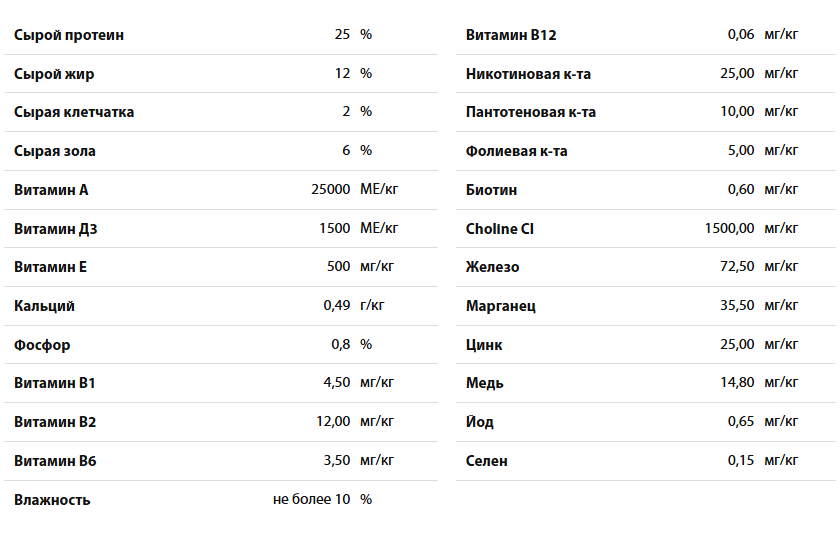The image size is (840, 539).
Task: Select the Фолиевая к-та row label
Action: [516, 152]
